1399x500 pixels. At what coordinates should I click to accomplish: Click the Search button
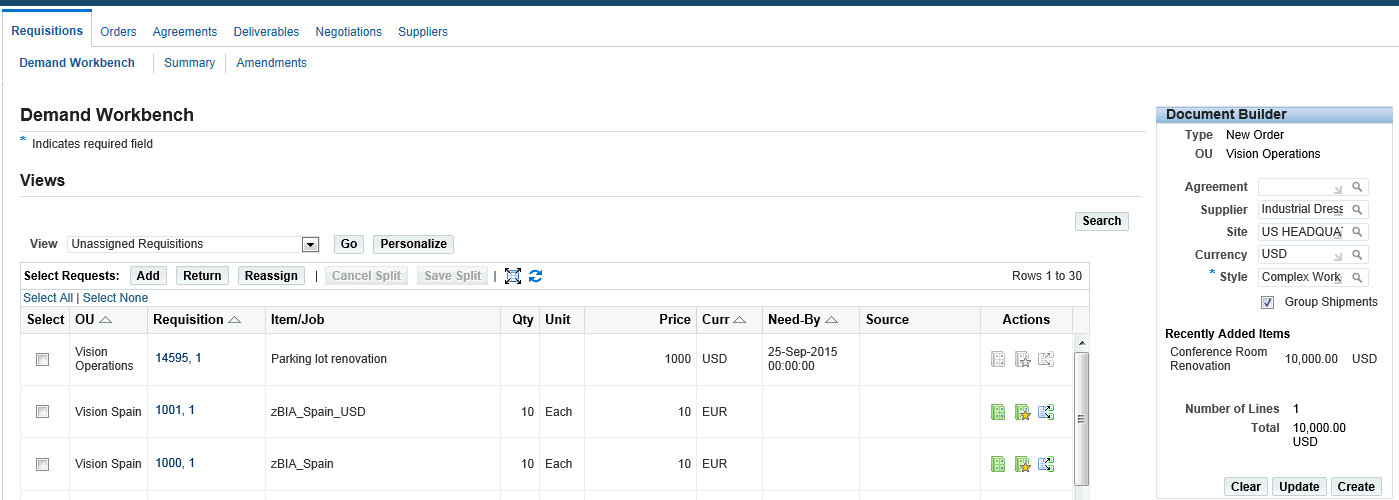click(x=1101, y=221)
